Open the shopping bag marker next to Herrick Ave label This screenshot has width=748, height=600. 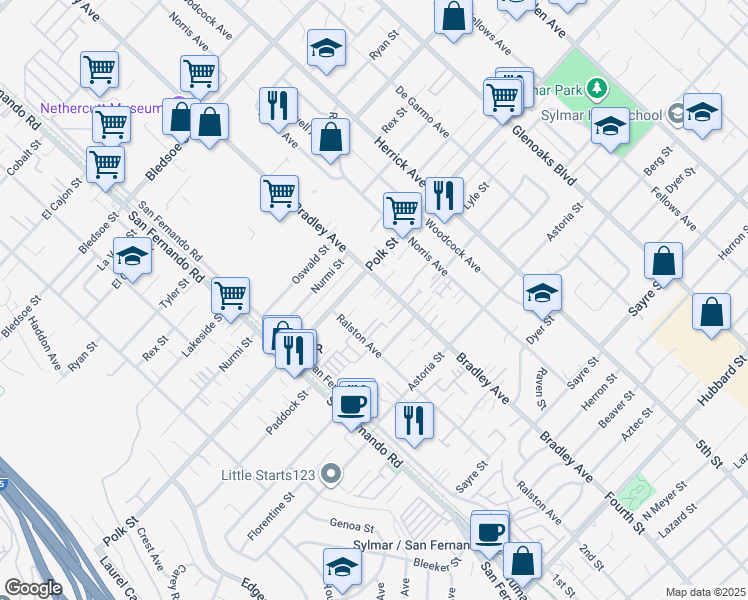pos(330,138)
